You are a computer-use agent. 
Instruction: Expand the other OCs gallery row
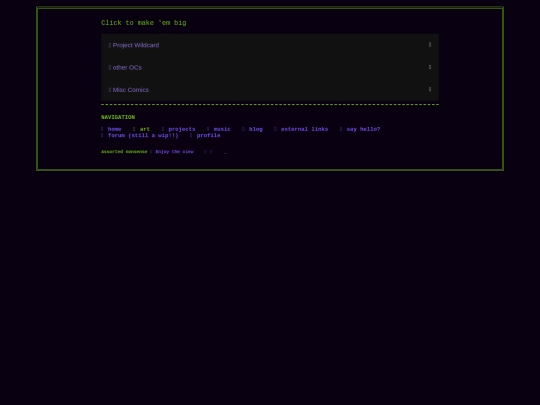(x=270, y=68)
